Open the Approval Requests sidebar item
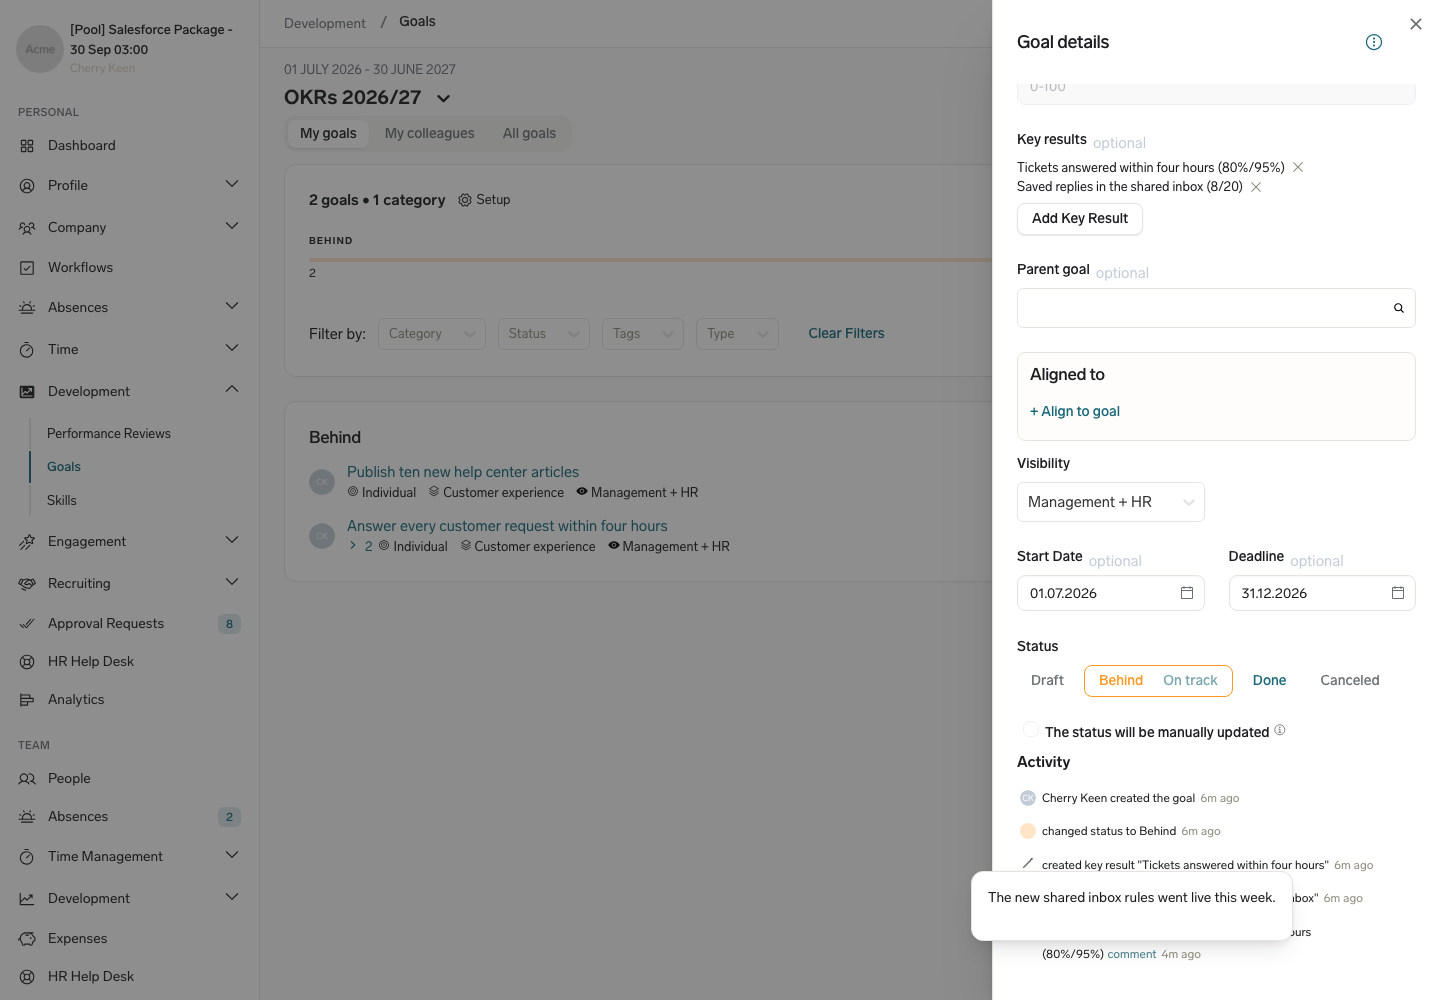Screen dimensions: 1440x1000 pos(129,624)
